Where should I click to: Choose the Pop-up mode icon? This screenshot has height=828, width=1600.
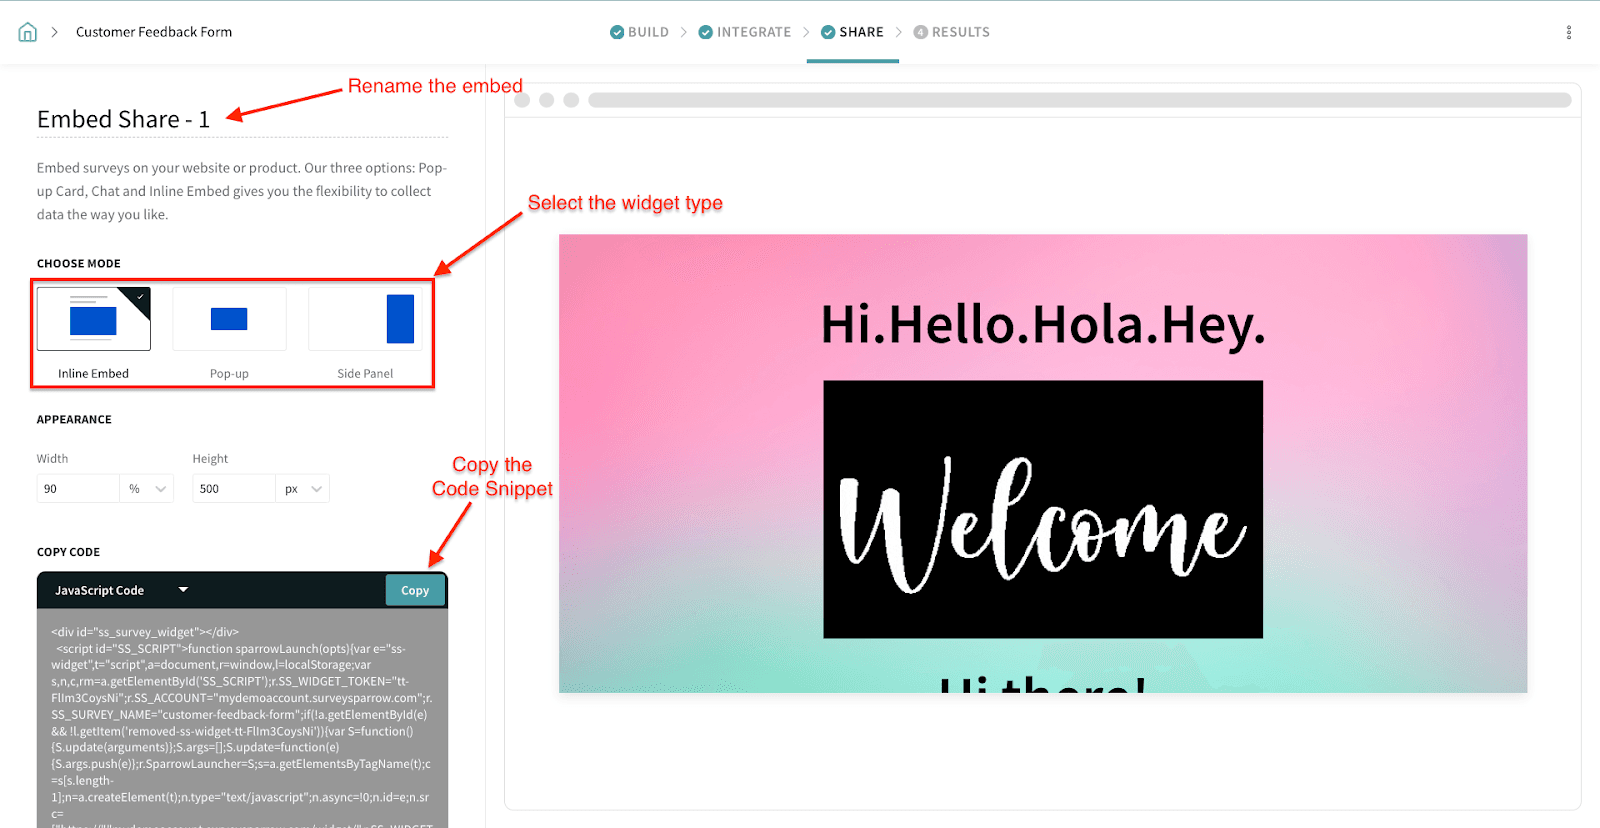tap(229, 319)
